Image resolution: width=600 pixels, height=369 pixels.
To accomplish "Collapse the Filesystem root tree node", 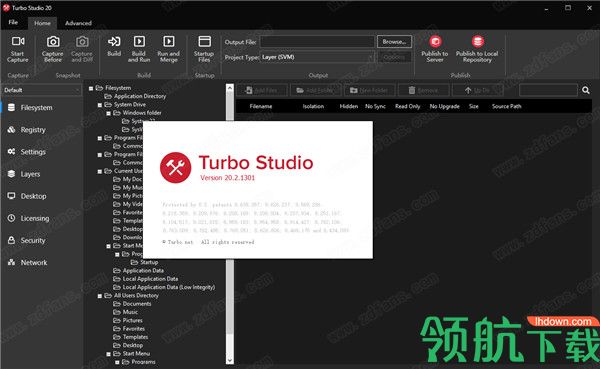I will pos(91,88).
